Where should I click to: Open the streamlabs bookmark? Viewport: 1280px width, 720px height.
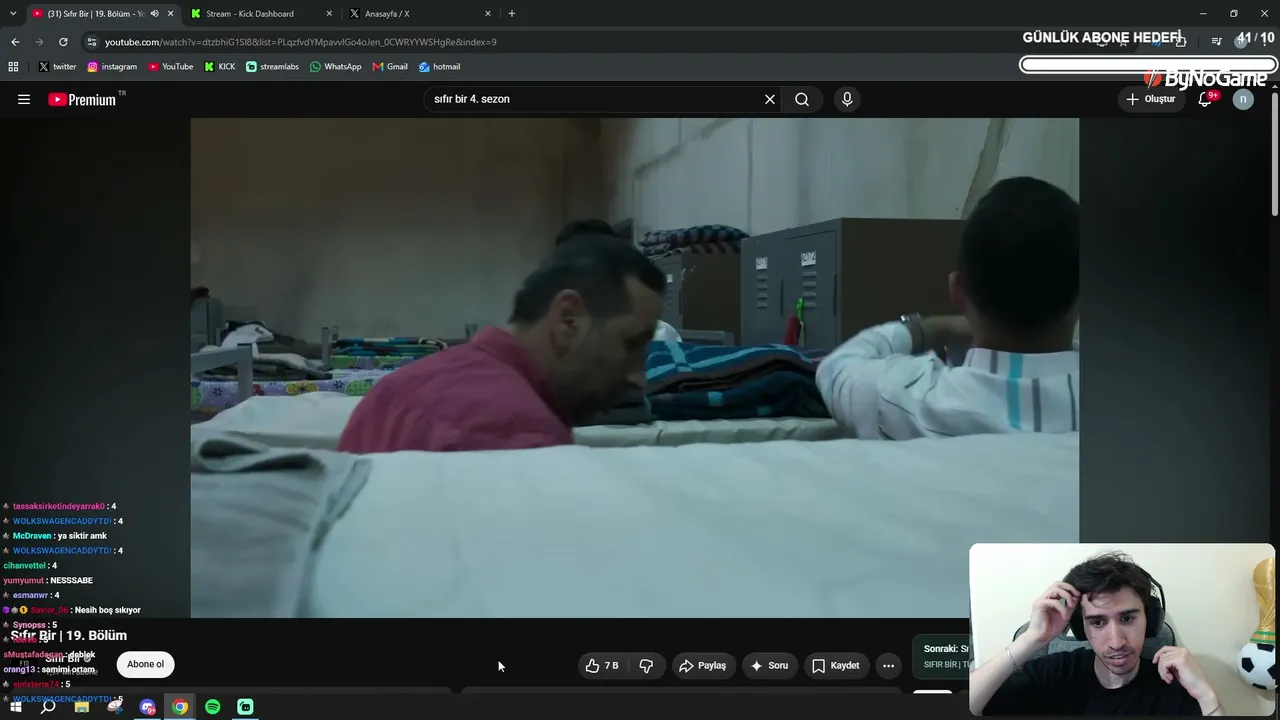(x=272, y=67)
